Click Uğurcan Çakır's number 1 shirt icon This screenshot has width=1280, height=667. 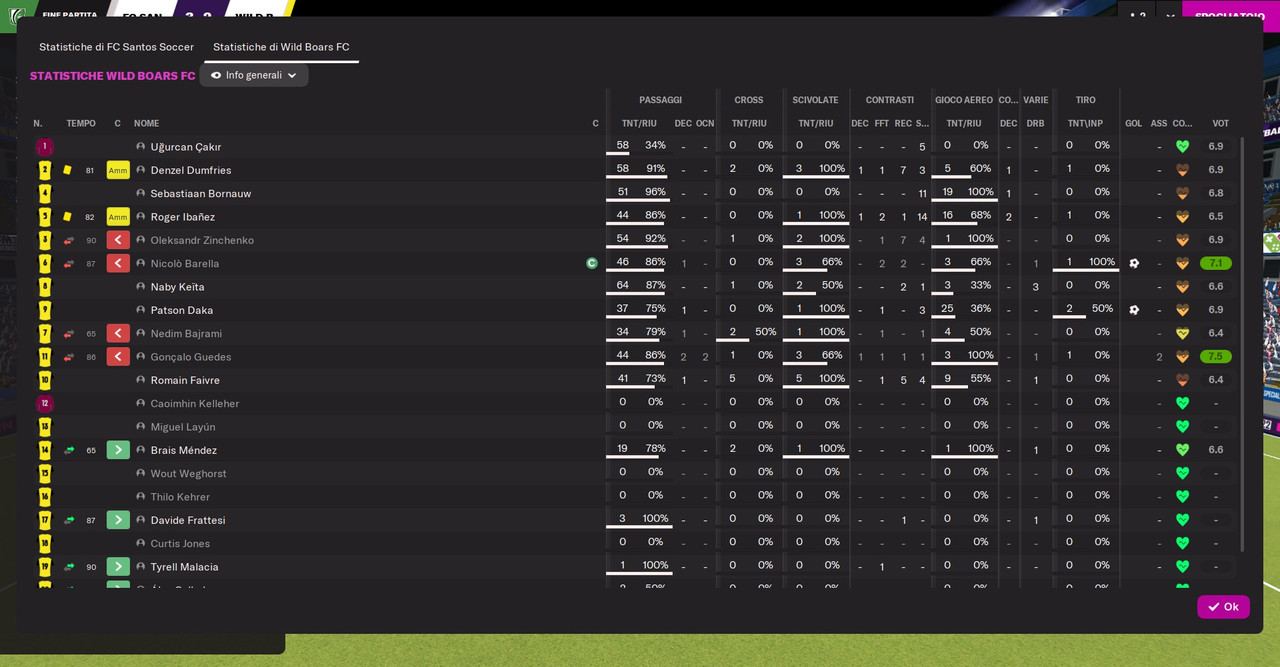pos(44,147)
